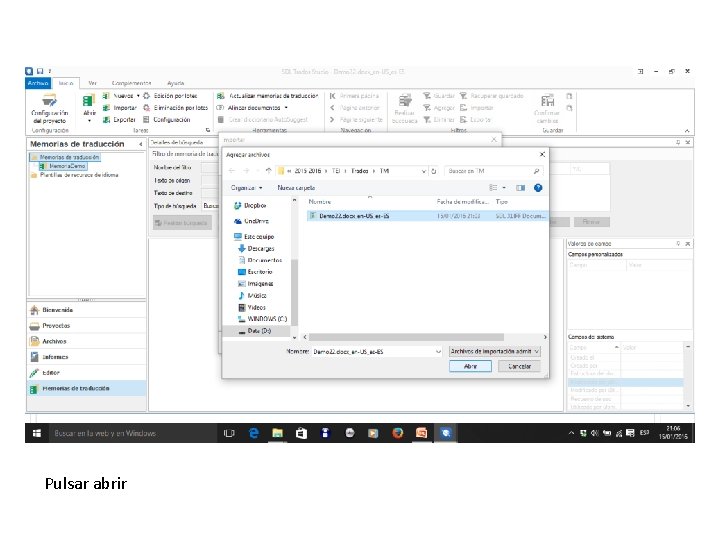Expand the filename history dropdown arrow

(x=438, y=351)
